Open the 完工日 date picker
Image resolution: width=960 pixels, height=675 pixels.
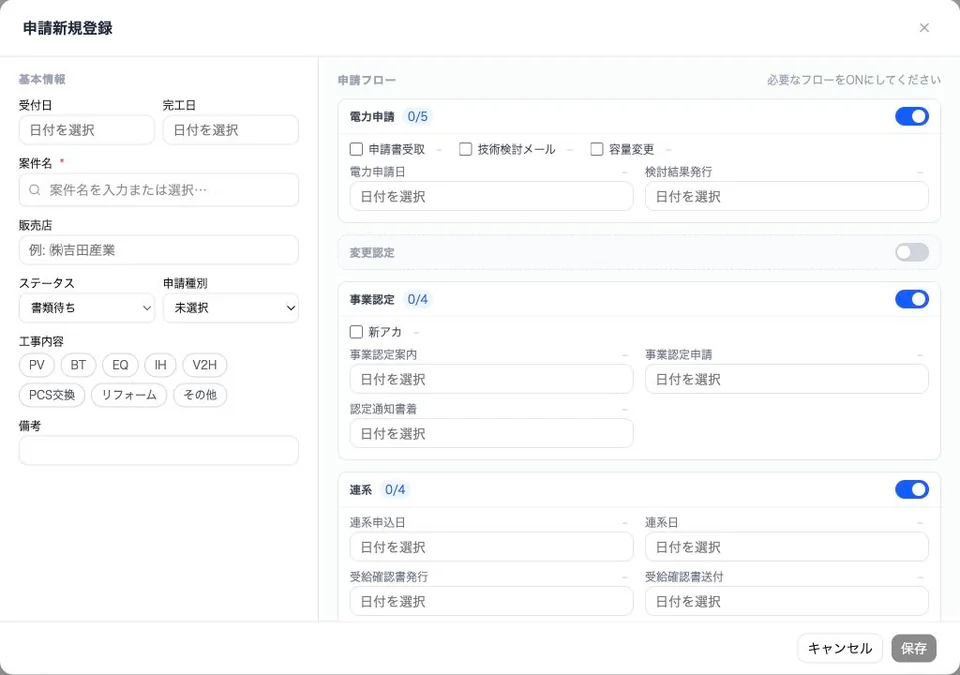click(231, 130)
